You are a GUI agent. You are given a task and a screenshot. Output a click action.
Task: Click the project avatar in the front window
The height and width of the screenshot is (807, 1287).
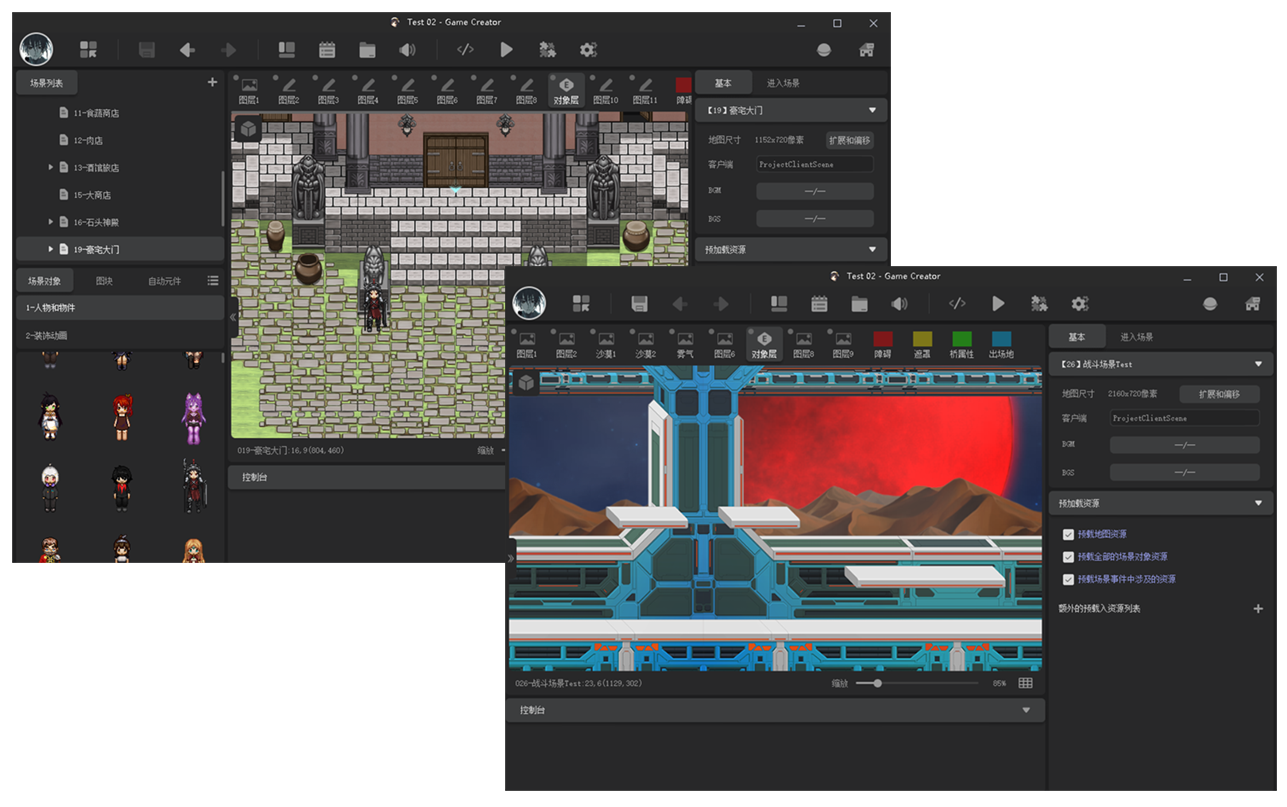[529, 303]
